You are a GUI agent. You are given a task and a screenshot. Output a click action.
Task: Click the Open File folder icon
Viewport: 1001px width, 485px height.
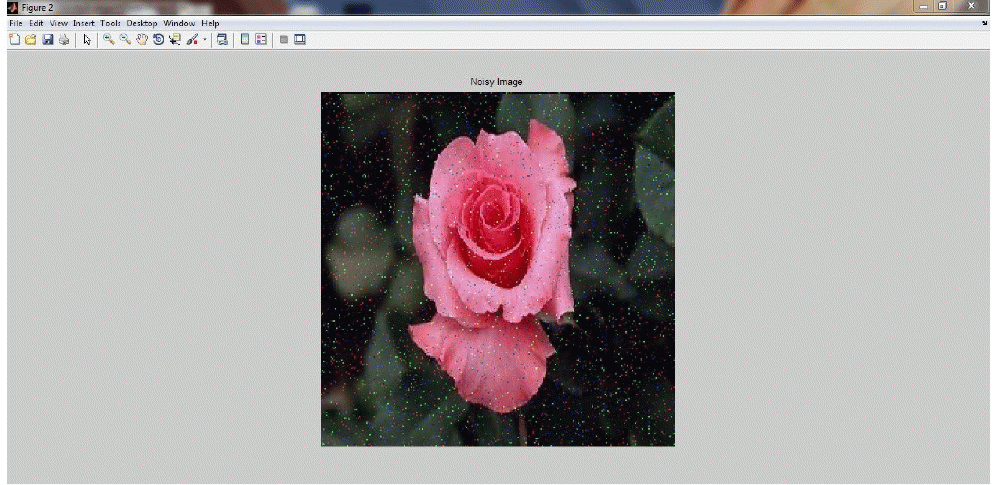point(30,40)
